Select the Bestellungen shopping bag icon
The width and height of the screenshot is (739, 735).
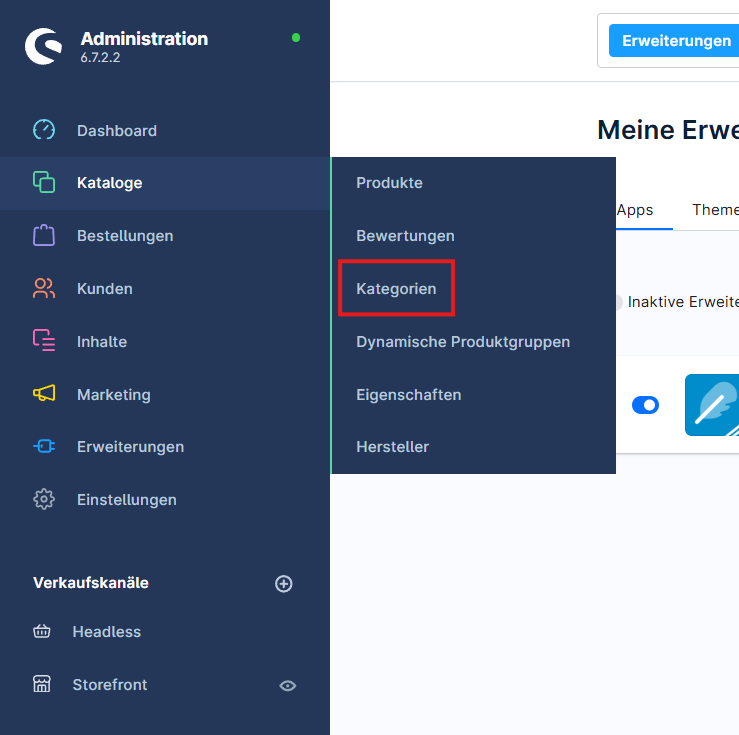44,236
